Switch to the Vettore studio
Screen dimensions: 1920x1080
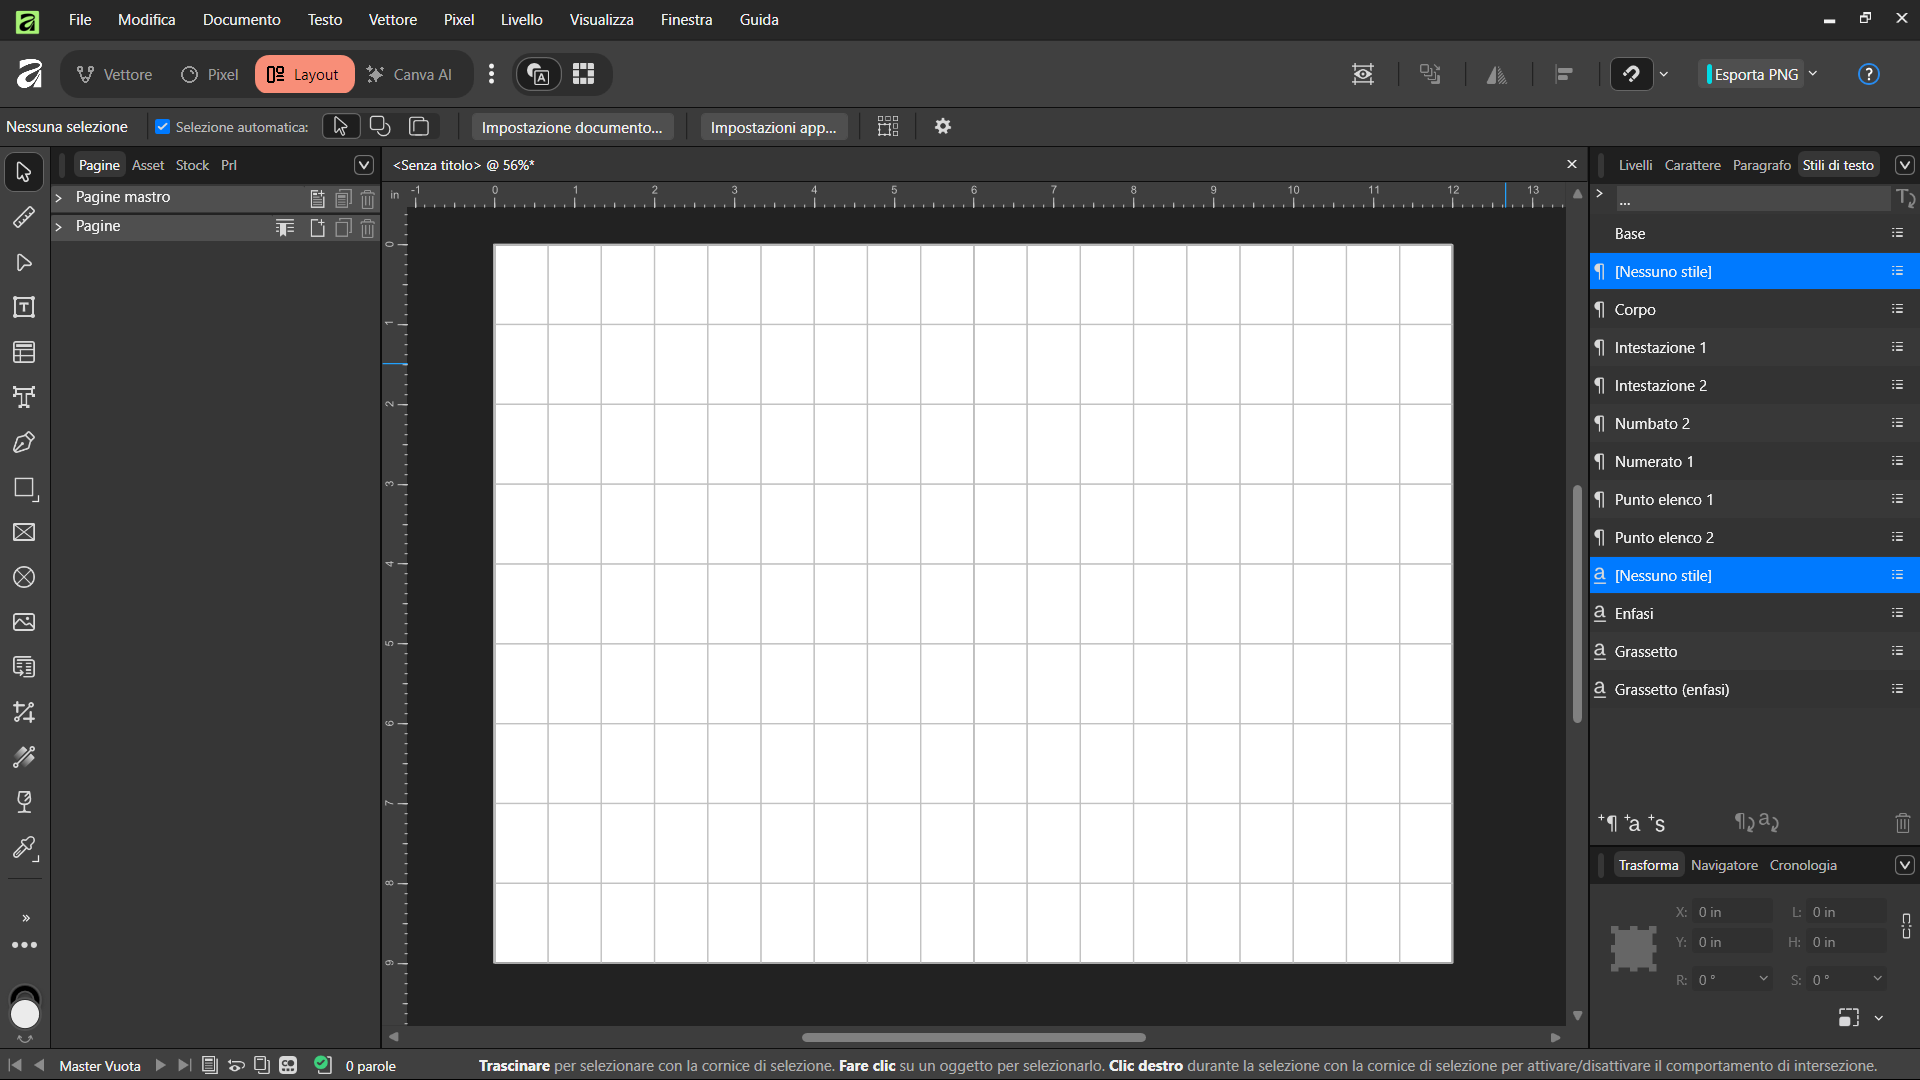pos(115,74)
